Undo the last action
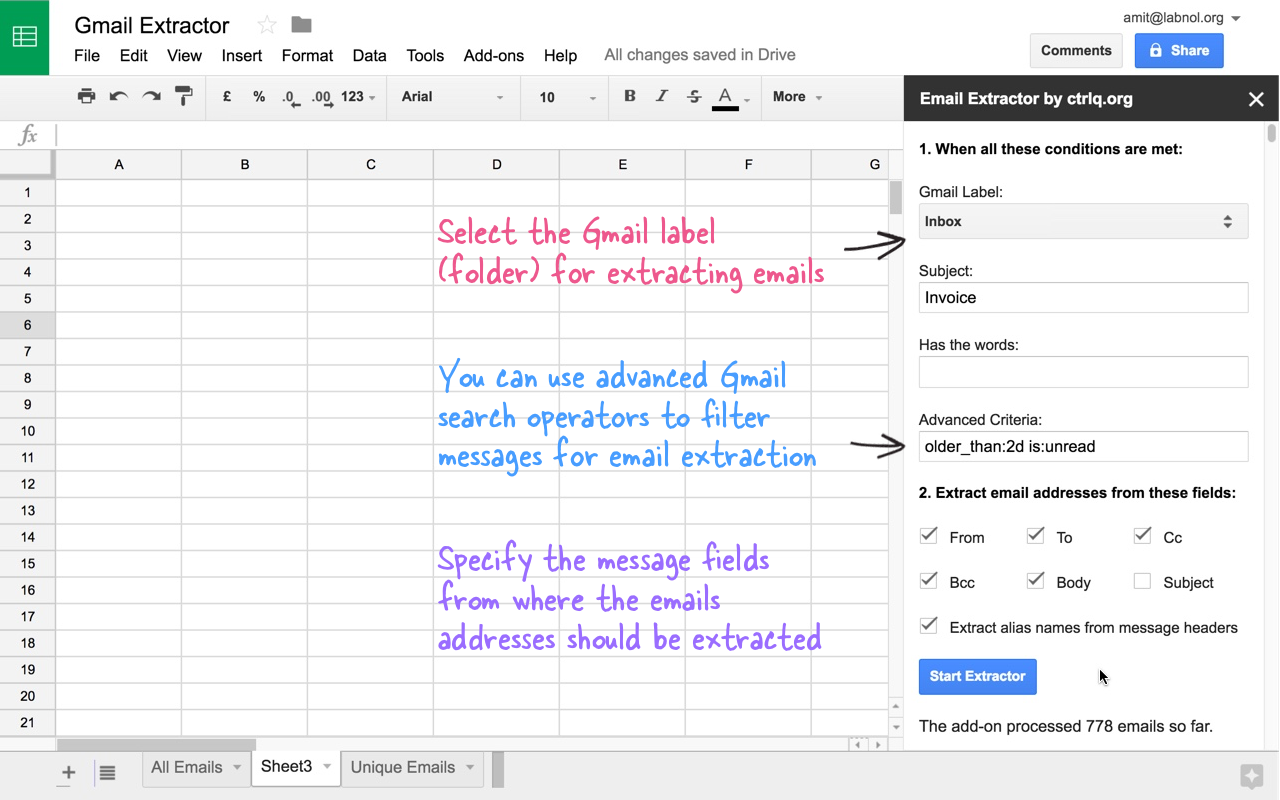Viewport: 1280px width, 800px height. point(119,97)
